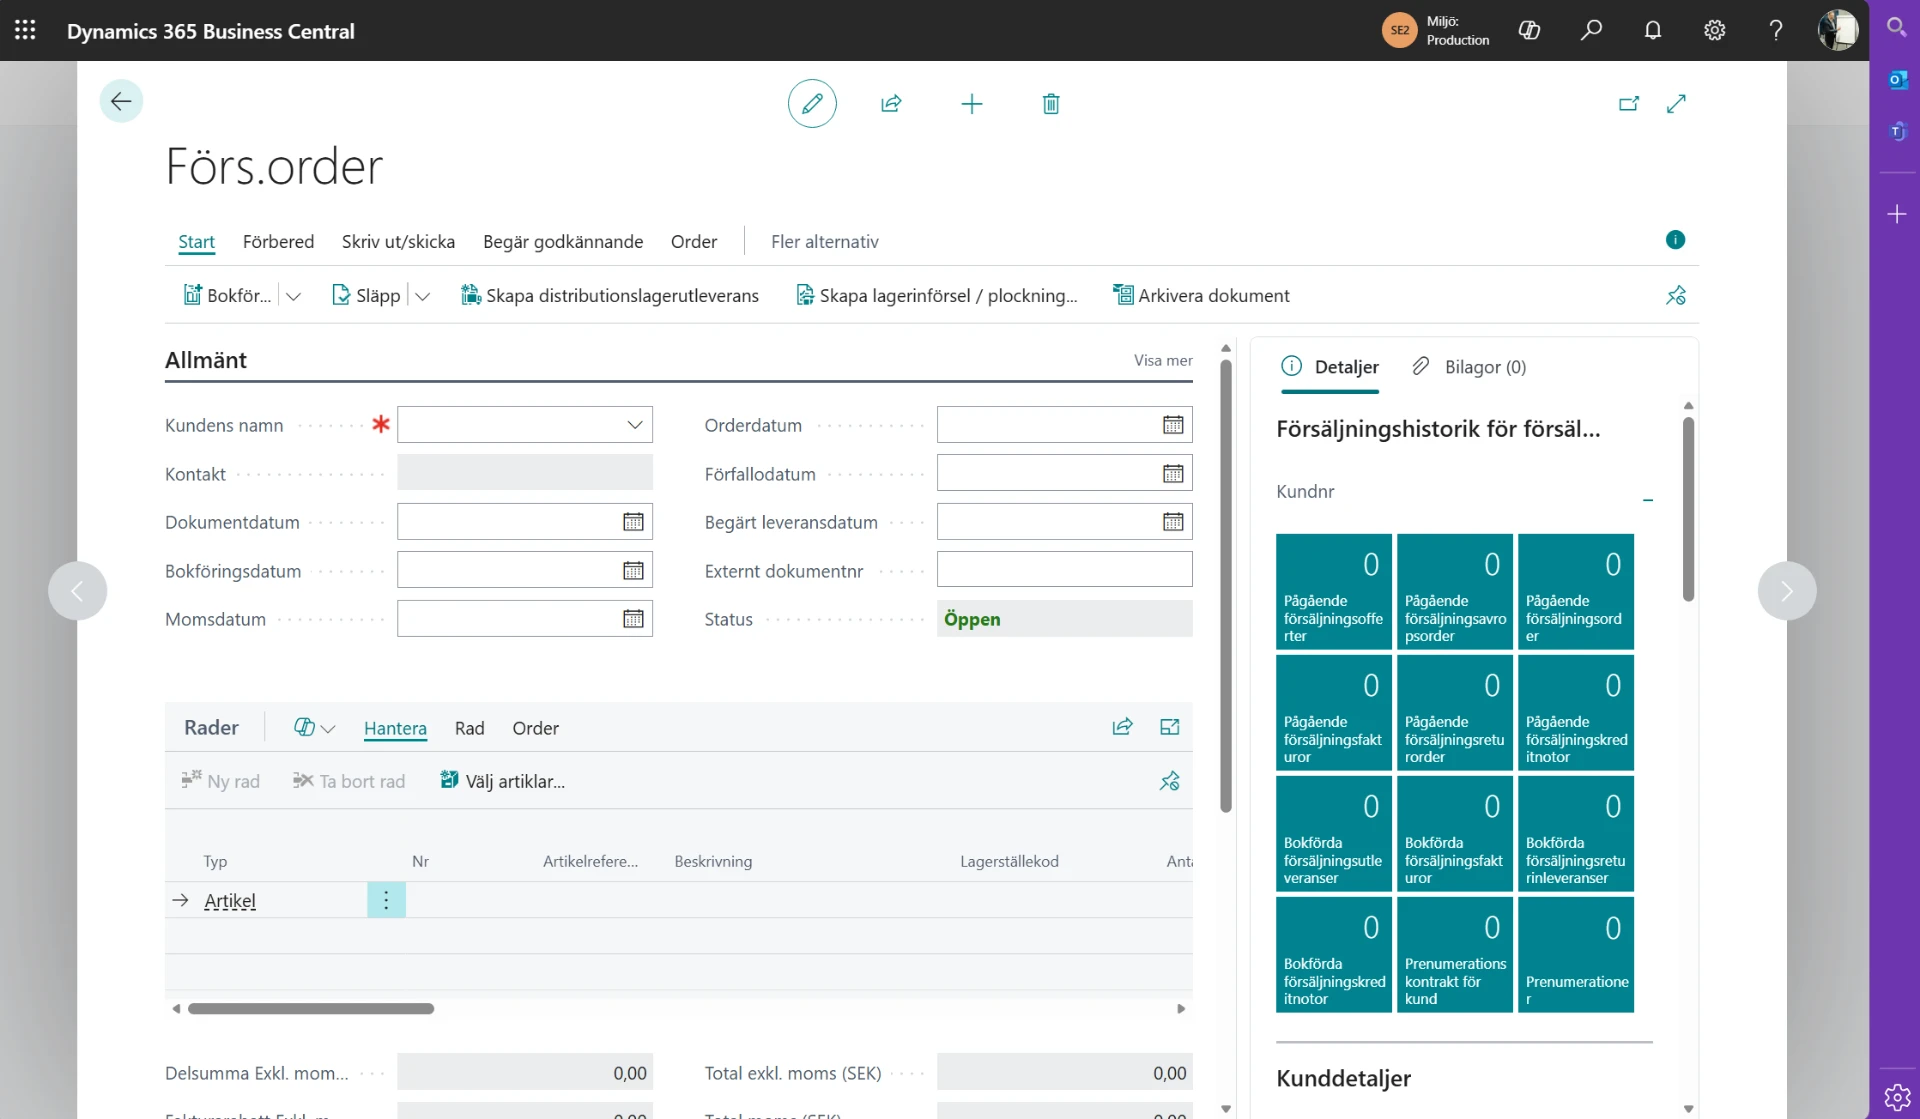Image resolution: width=1920 pixels, height=1119 pixels.
Task: Open Copilot icon in top bar
Action: 1529,30
